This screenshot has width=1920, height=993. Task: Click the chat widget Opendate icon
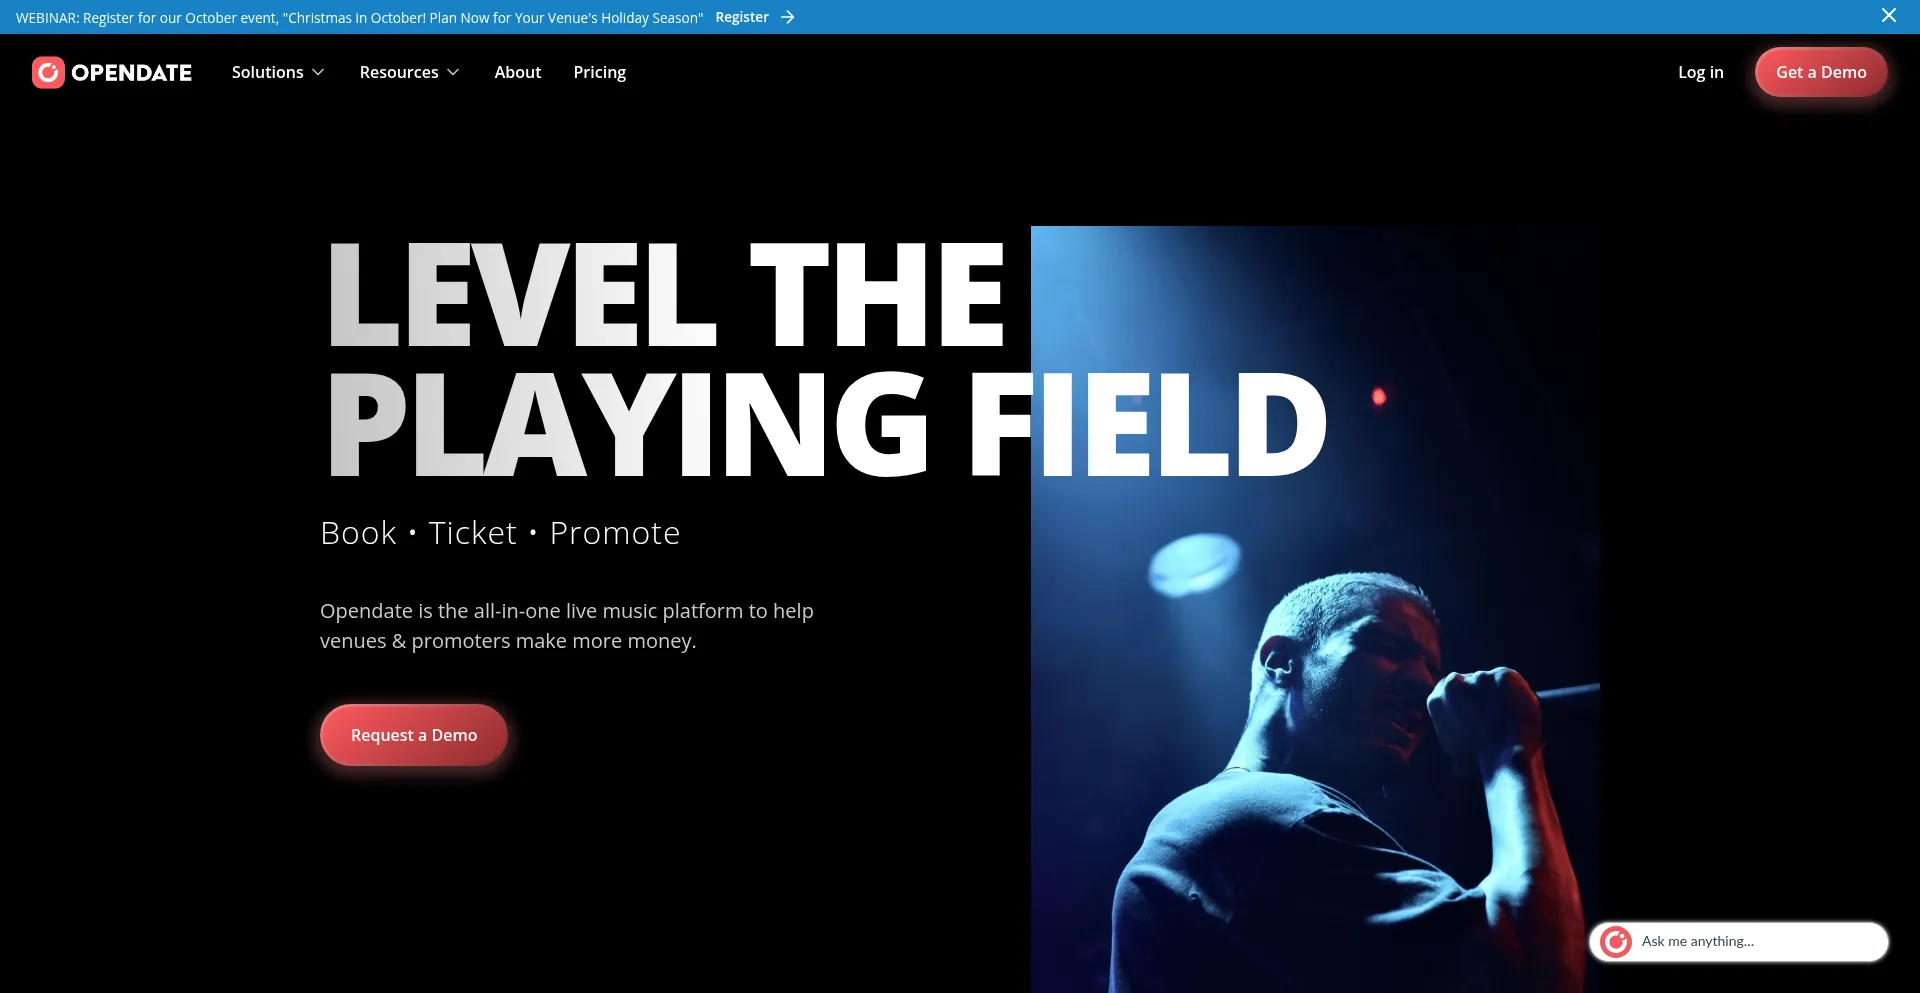[x=1616, y=941]
